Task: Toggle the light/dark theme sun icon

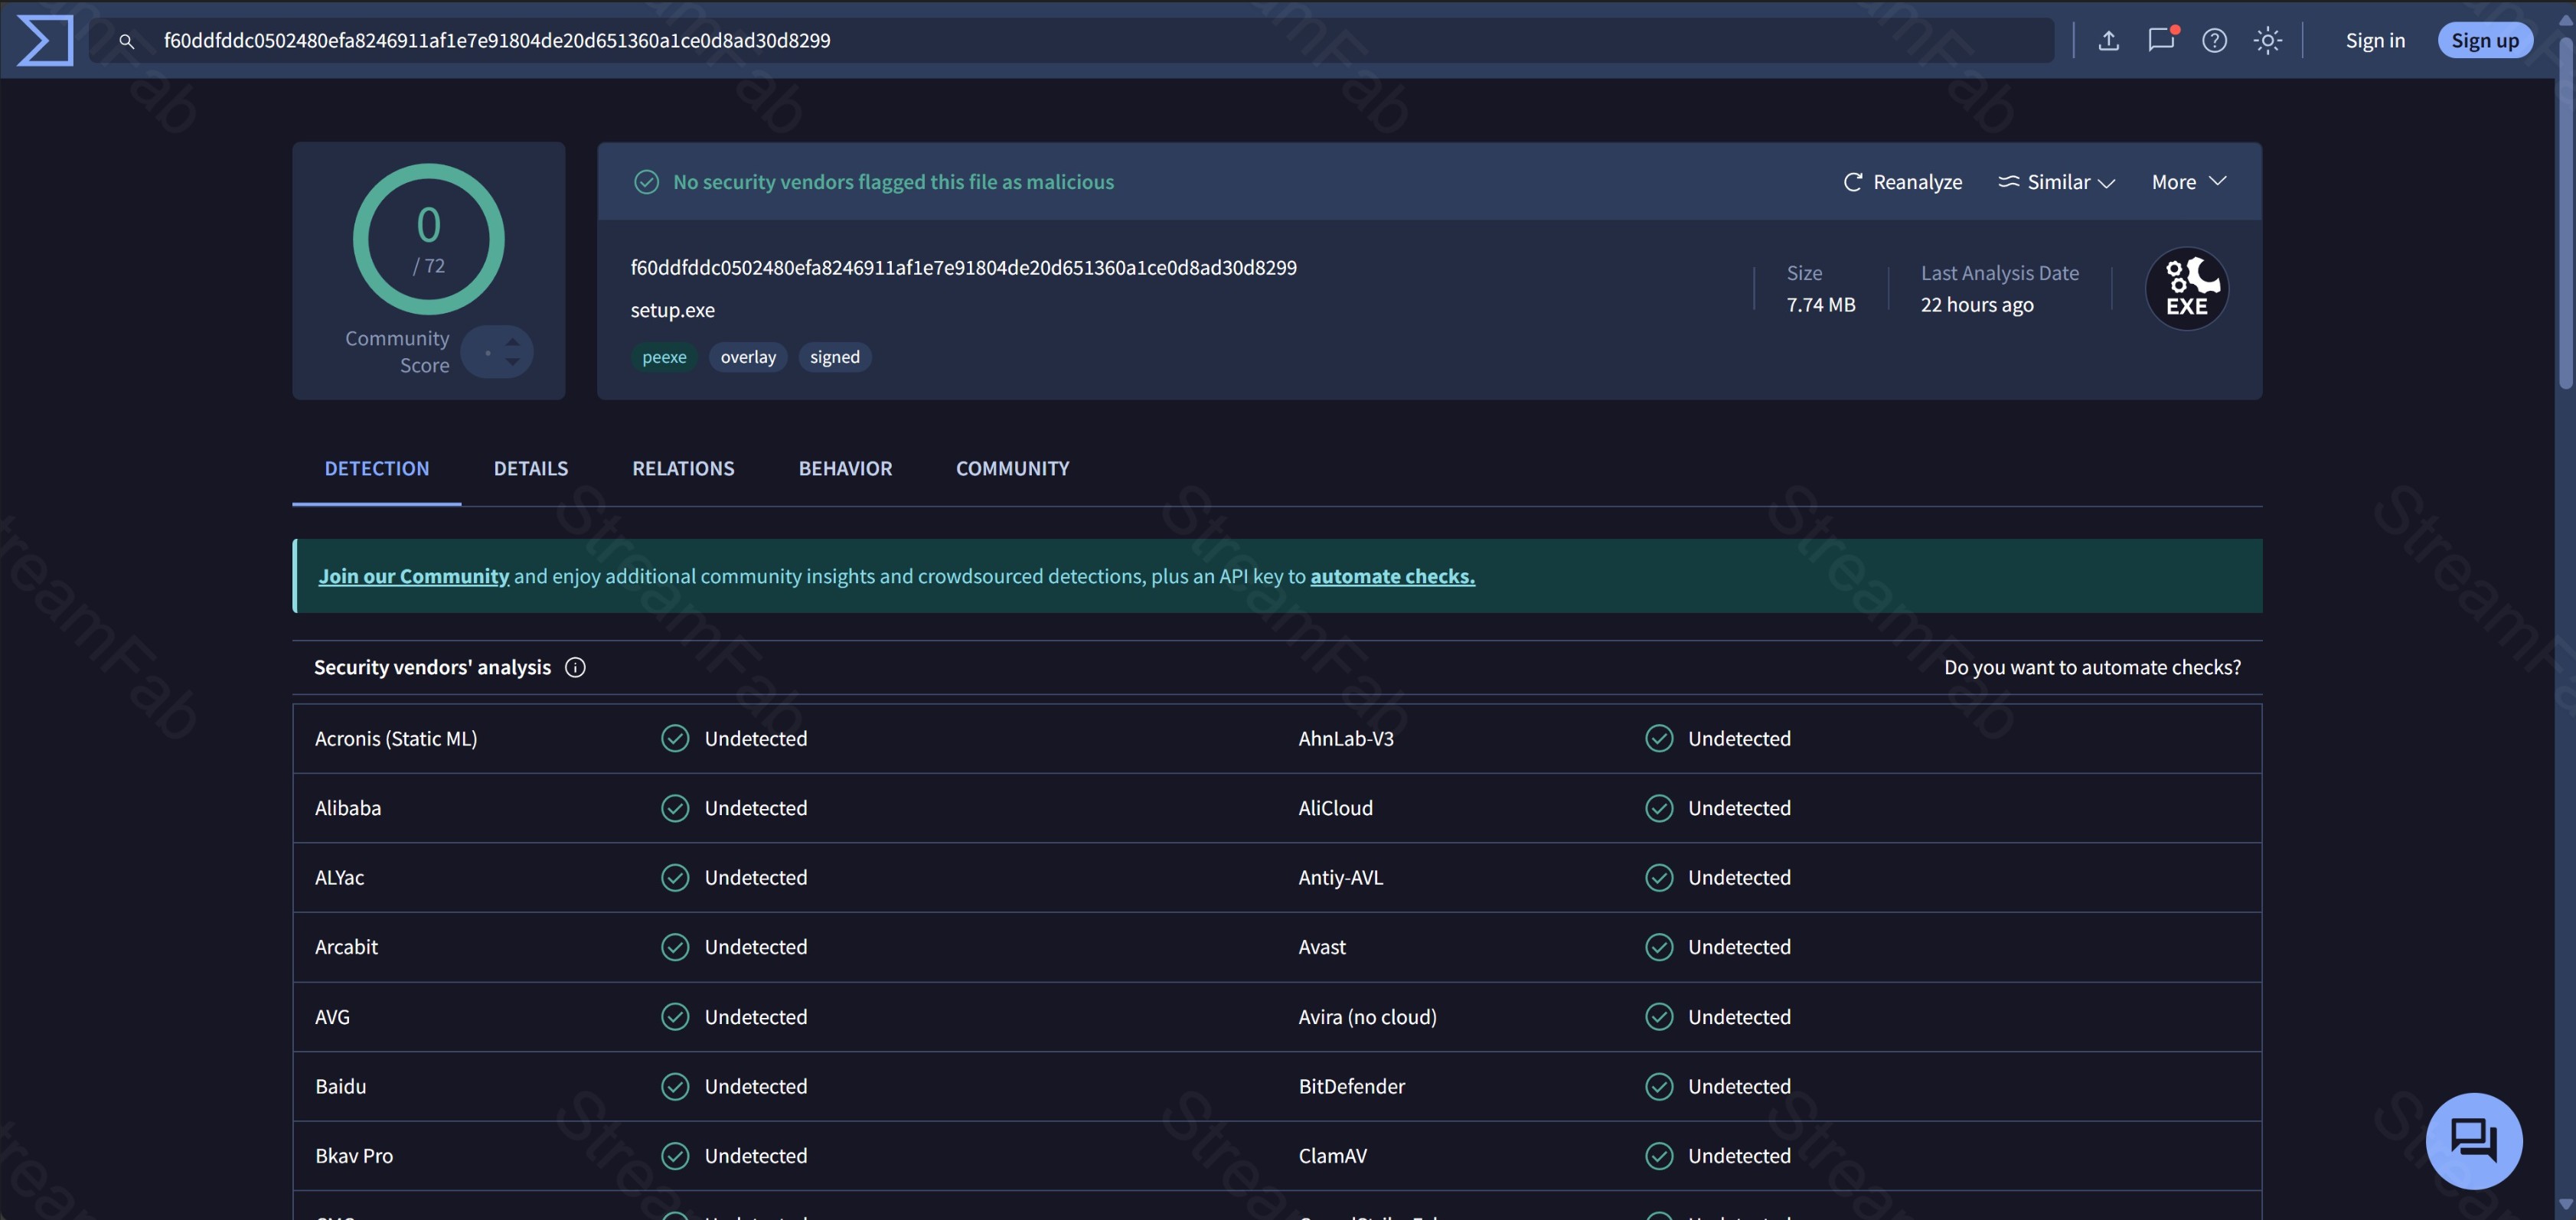Action: coord(2267,41)
